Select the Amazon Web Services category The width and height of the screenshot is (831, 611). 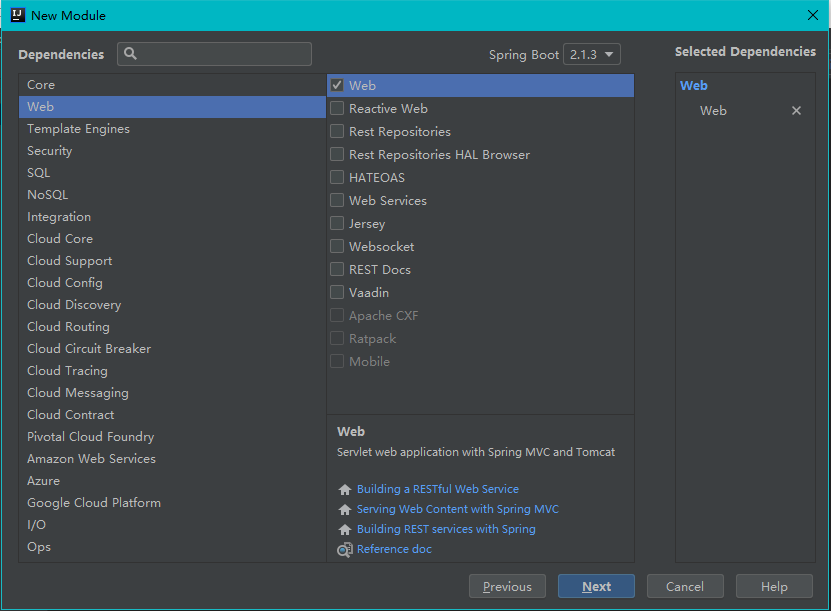coord(172,458)
